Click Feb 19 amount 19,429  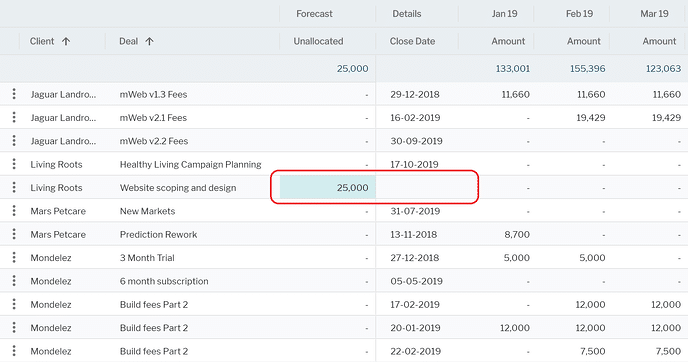pos(591,118)
